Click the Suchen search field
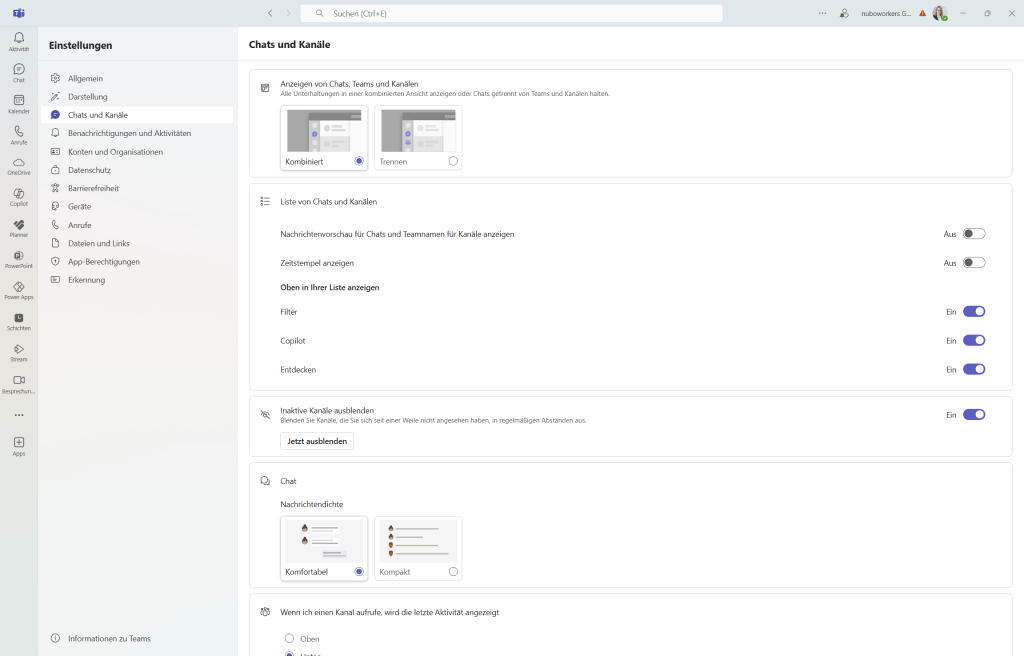The height and width of the screenshot is (656, 1024). coord(511,13)
